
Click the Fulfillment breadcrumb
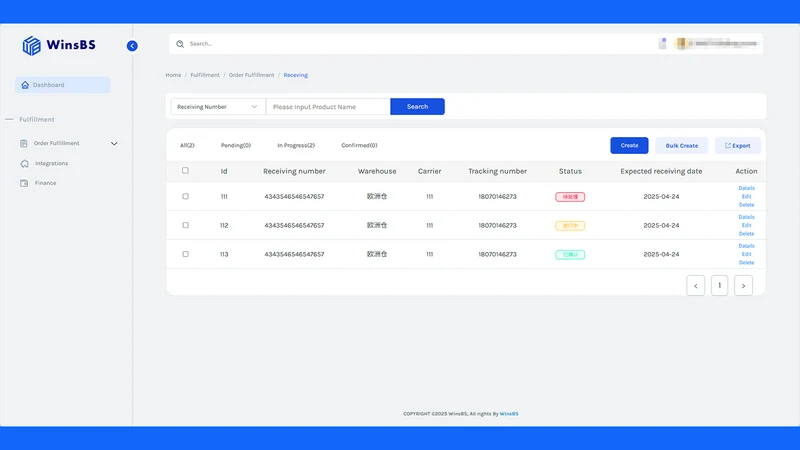tap(205, 75)
